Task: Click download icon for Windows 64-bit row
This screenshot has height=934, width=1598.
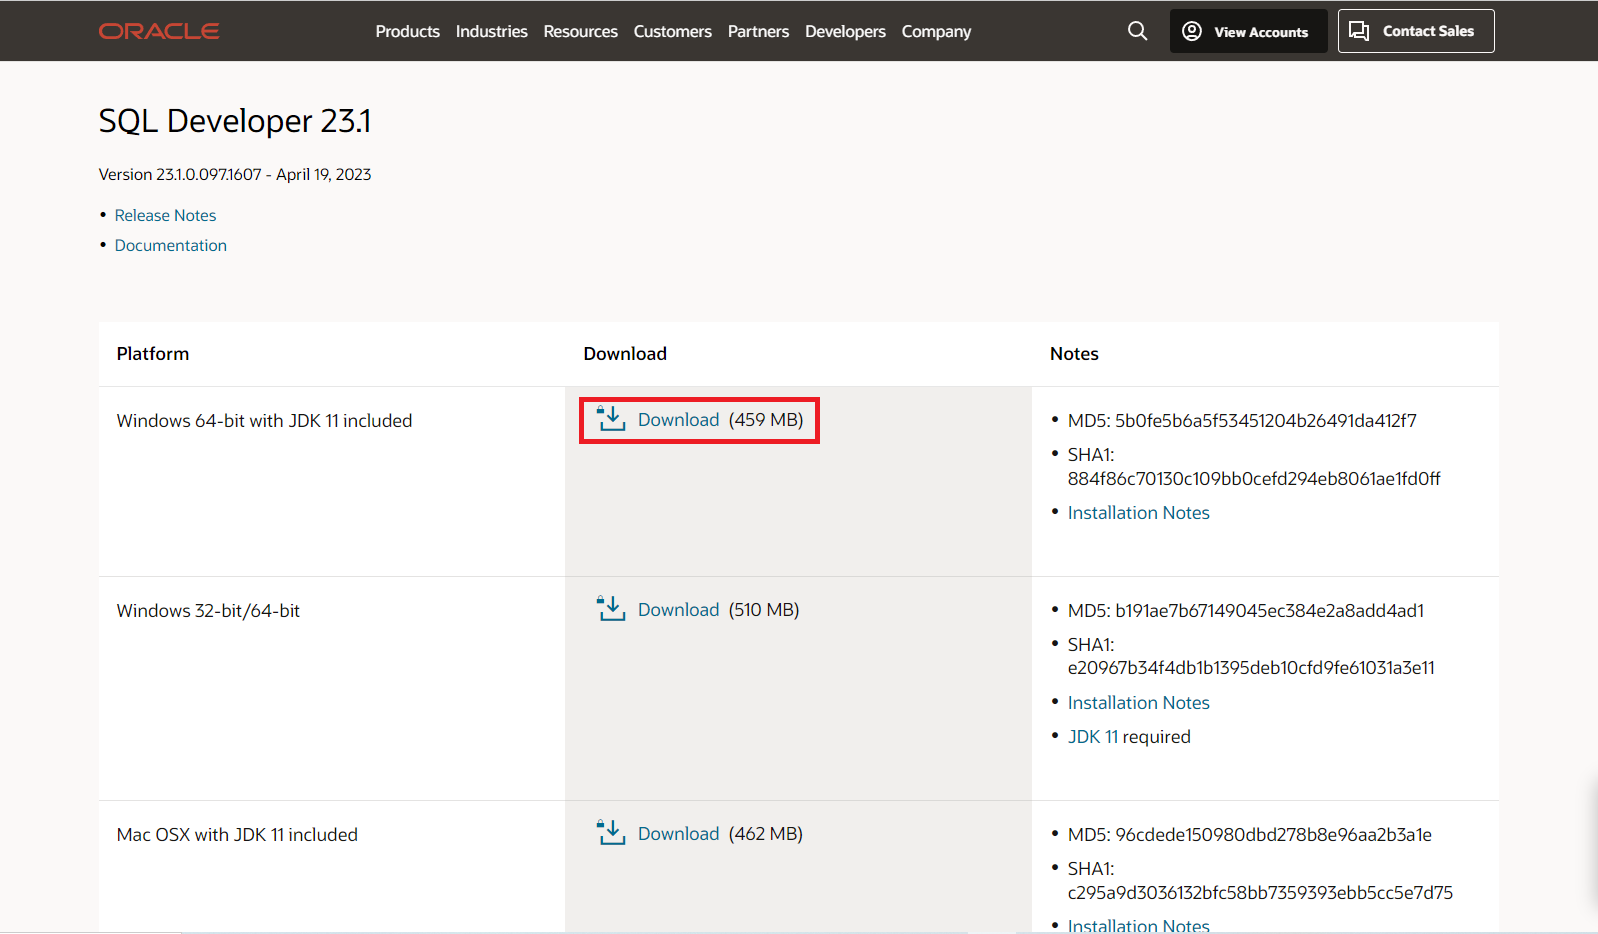Action: [611, 419]
